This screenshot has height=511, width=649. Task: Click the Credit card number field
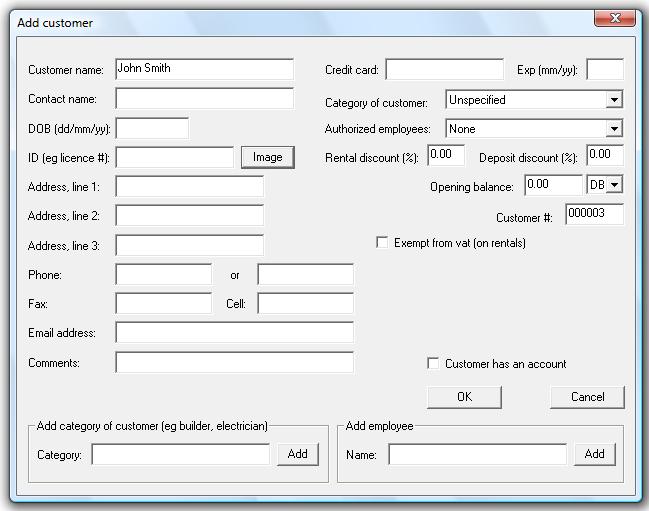coord(444,70)
